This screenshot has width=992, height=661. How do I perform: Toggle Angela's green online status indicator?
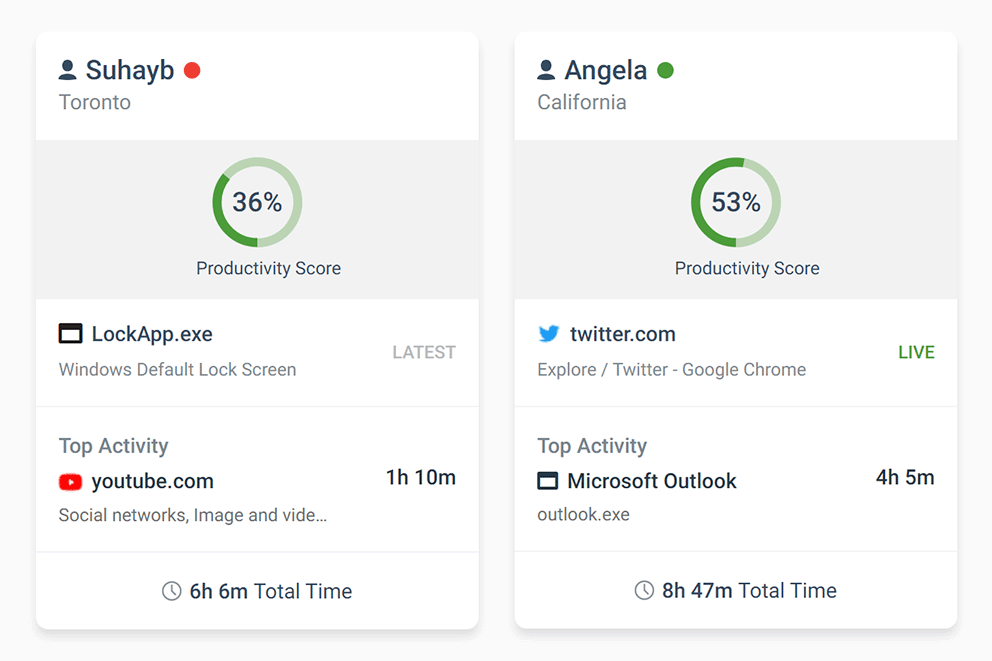point(666,70)
